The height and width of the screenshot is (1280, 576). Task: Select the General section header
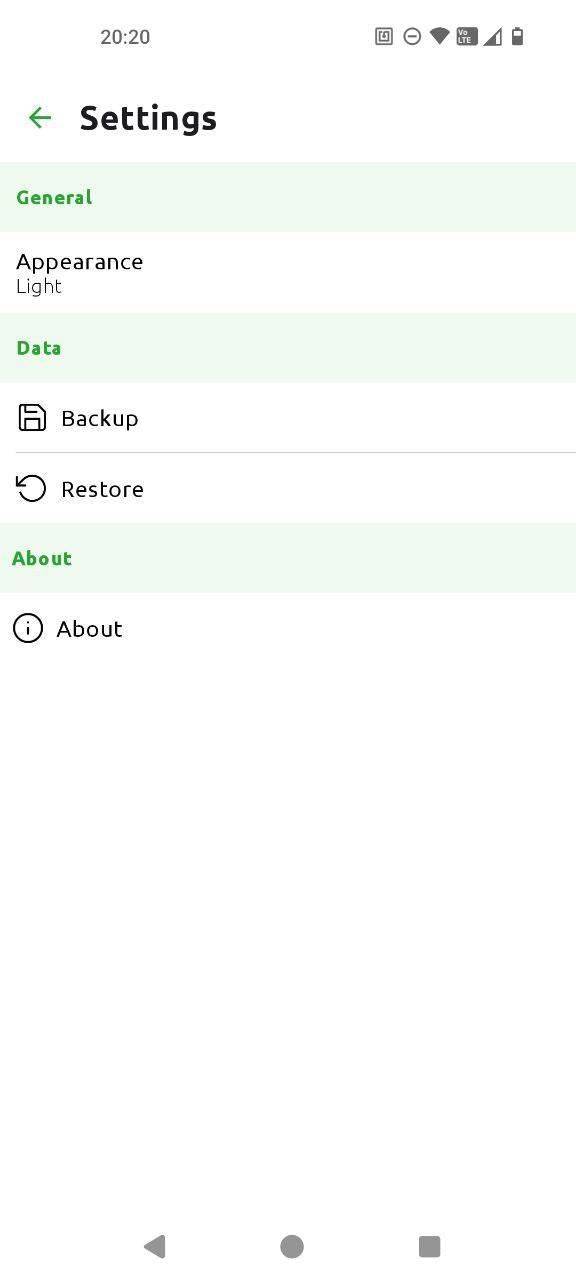click(54, 197)
